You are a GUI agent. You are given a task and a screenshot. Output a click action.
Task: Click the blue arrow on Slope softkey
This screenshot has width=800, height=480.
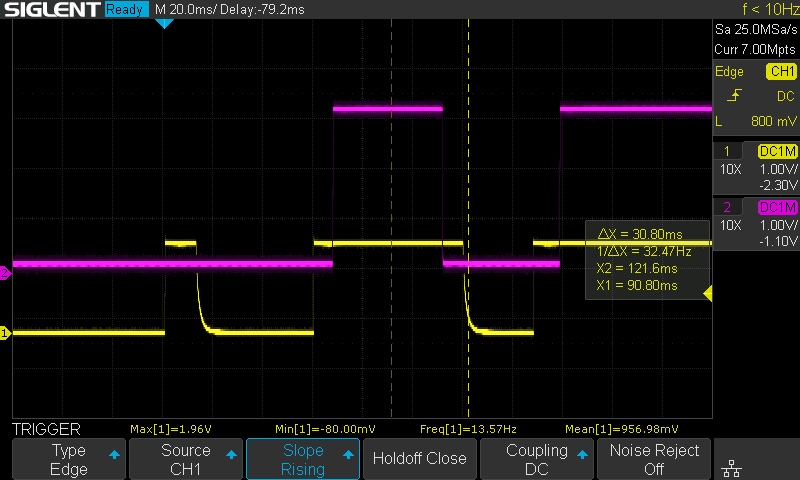[348, 454]
